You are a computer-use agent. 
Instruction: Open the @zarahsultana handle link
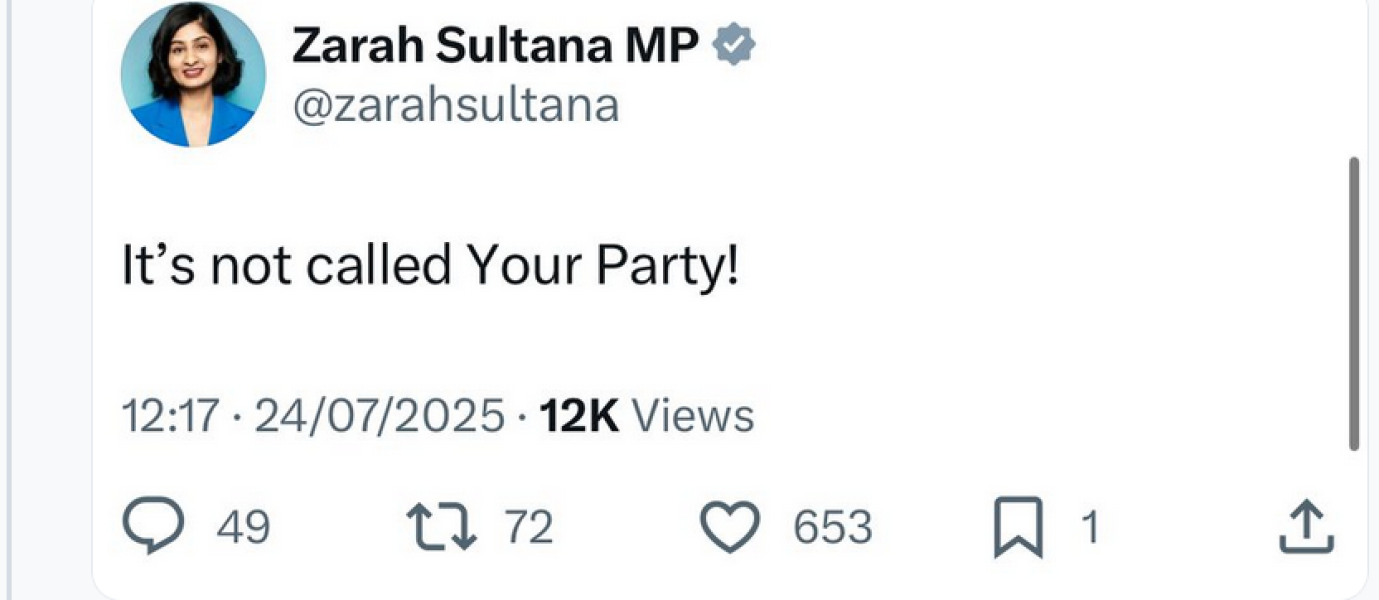click(x=455, y=104)
